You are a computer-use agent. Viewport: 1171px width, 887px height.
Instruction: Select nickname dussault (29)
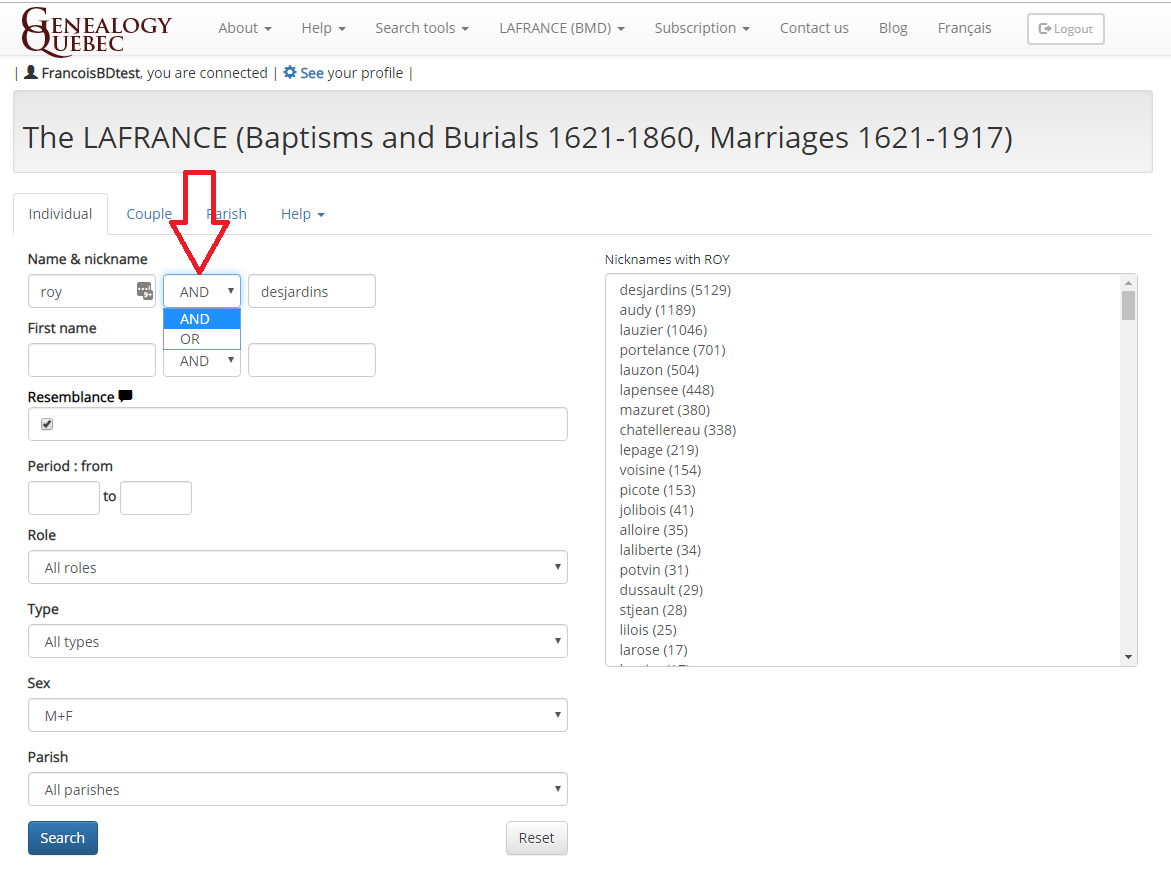pos(661,590)
